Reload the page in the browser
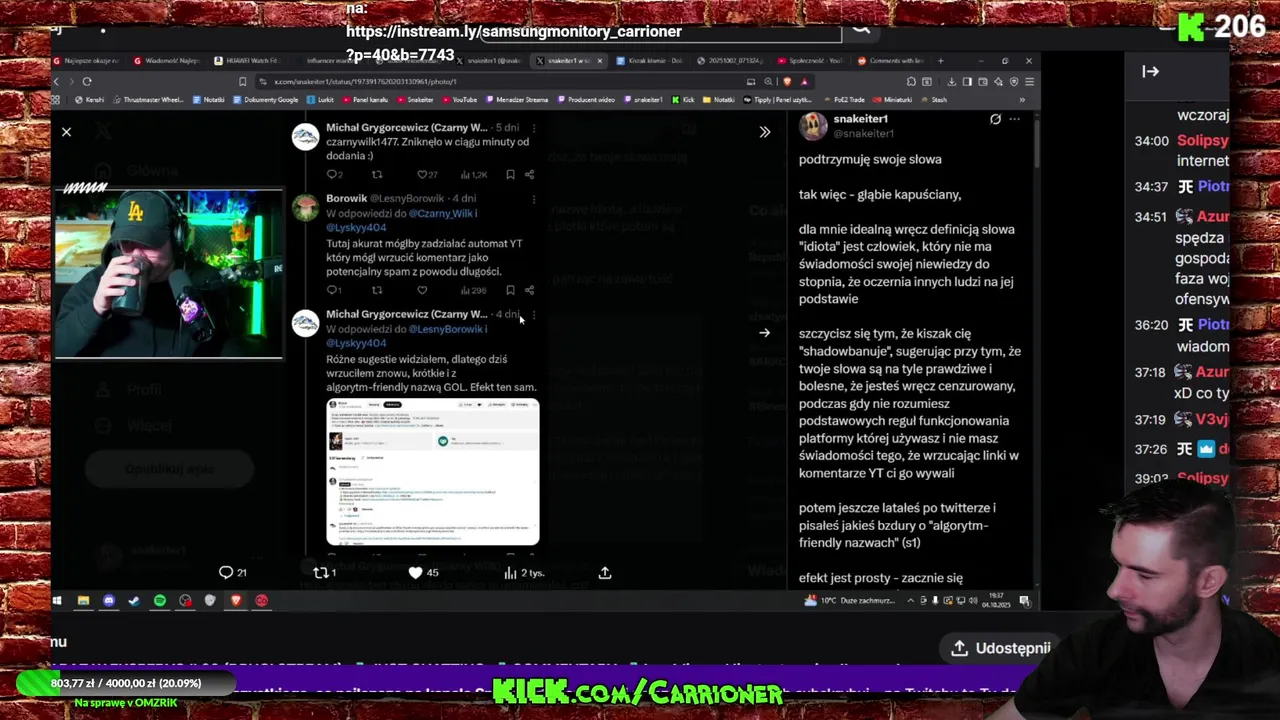This screenshot has width=1280, height=720. 87,81
